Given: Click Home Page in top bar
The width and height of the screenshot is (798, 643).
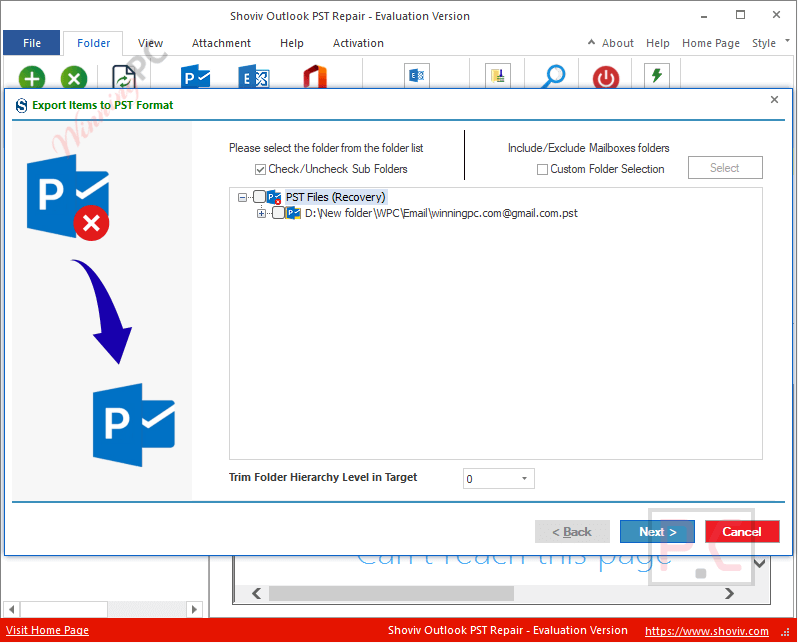Looking at the screenshot, I should click(710, 43).
